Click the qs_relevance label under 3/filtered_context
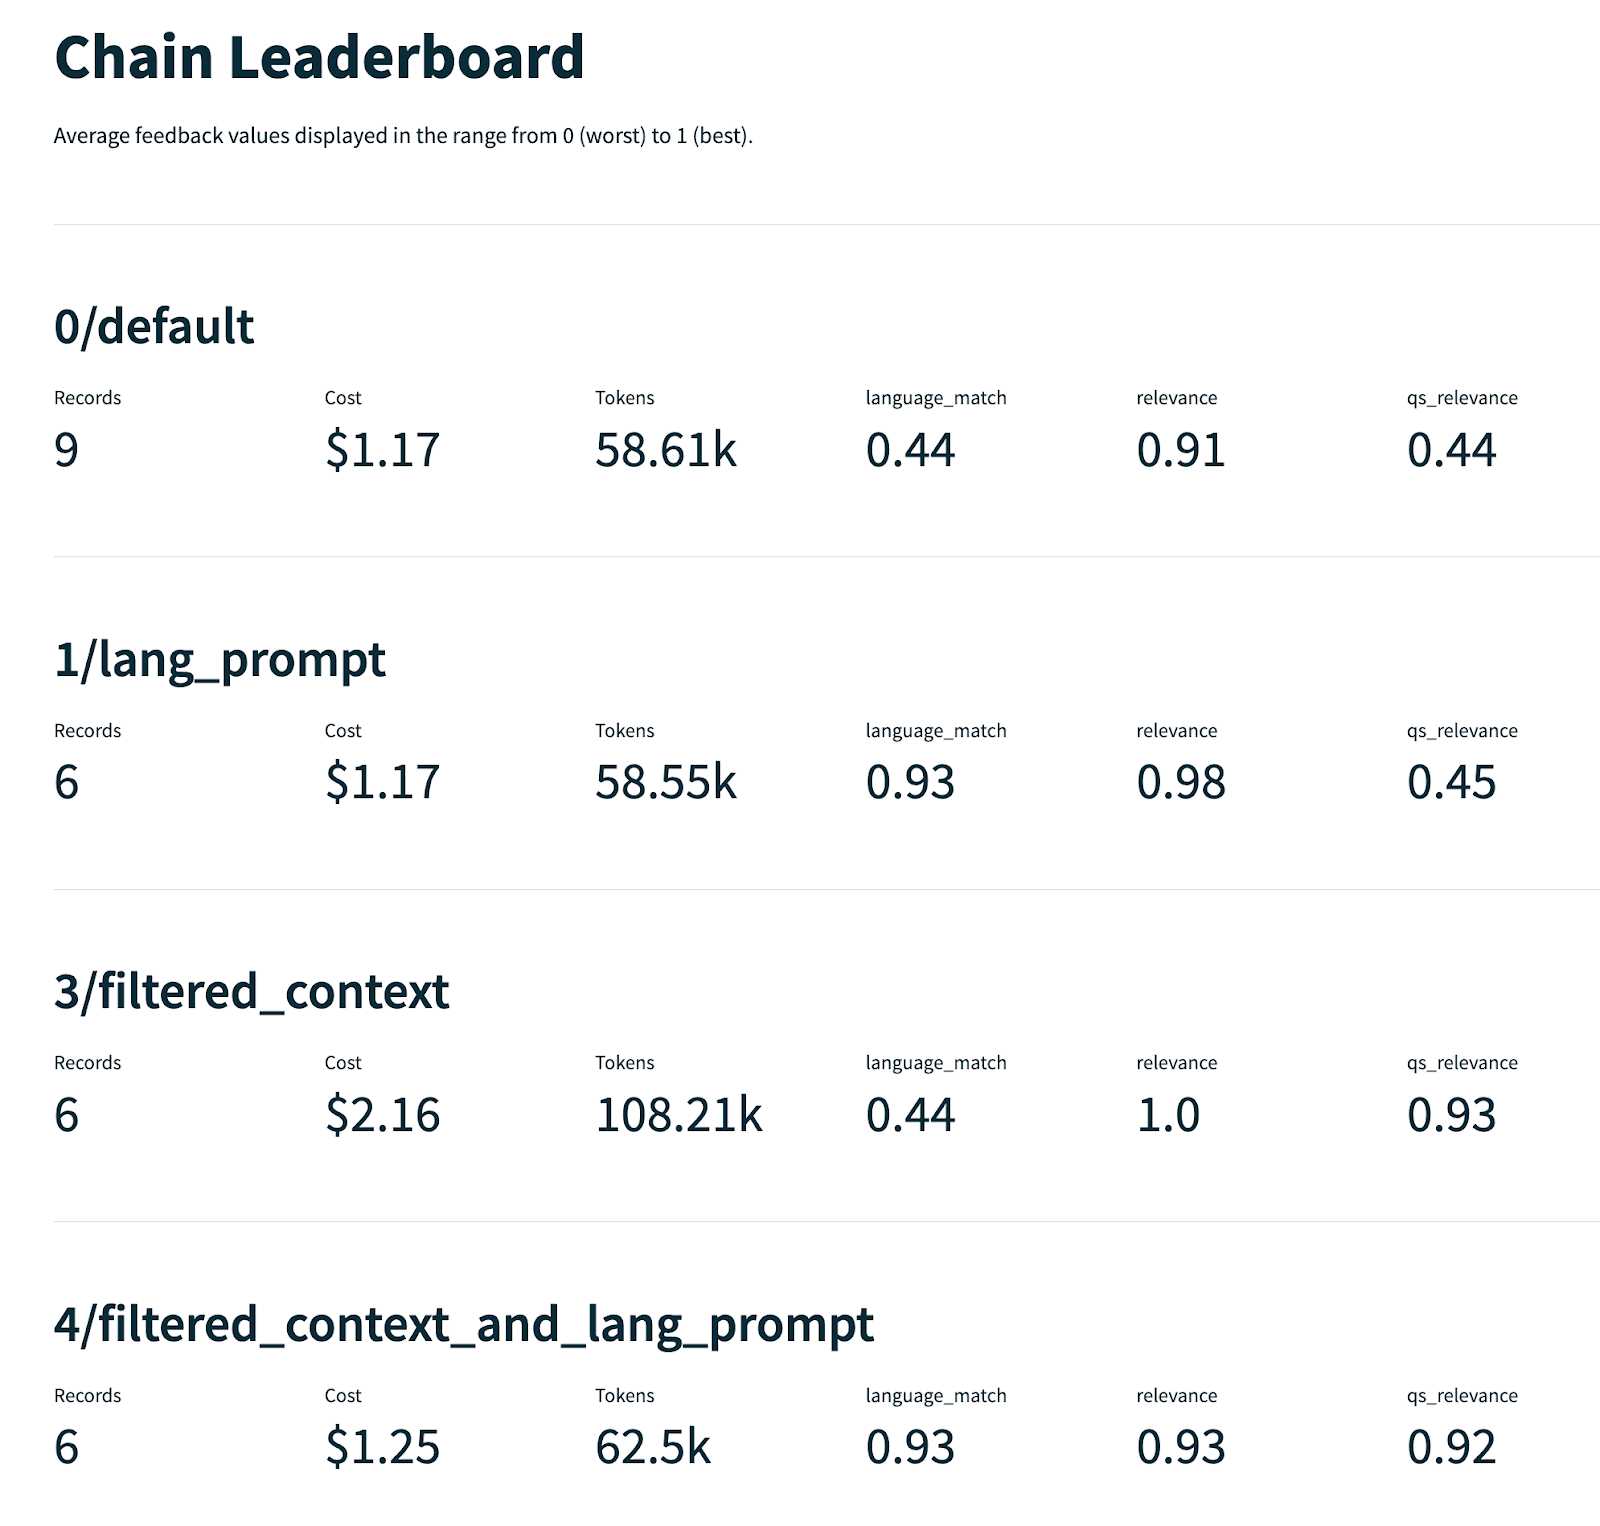1600x1526 pixels. [1461, 1063]
